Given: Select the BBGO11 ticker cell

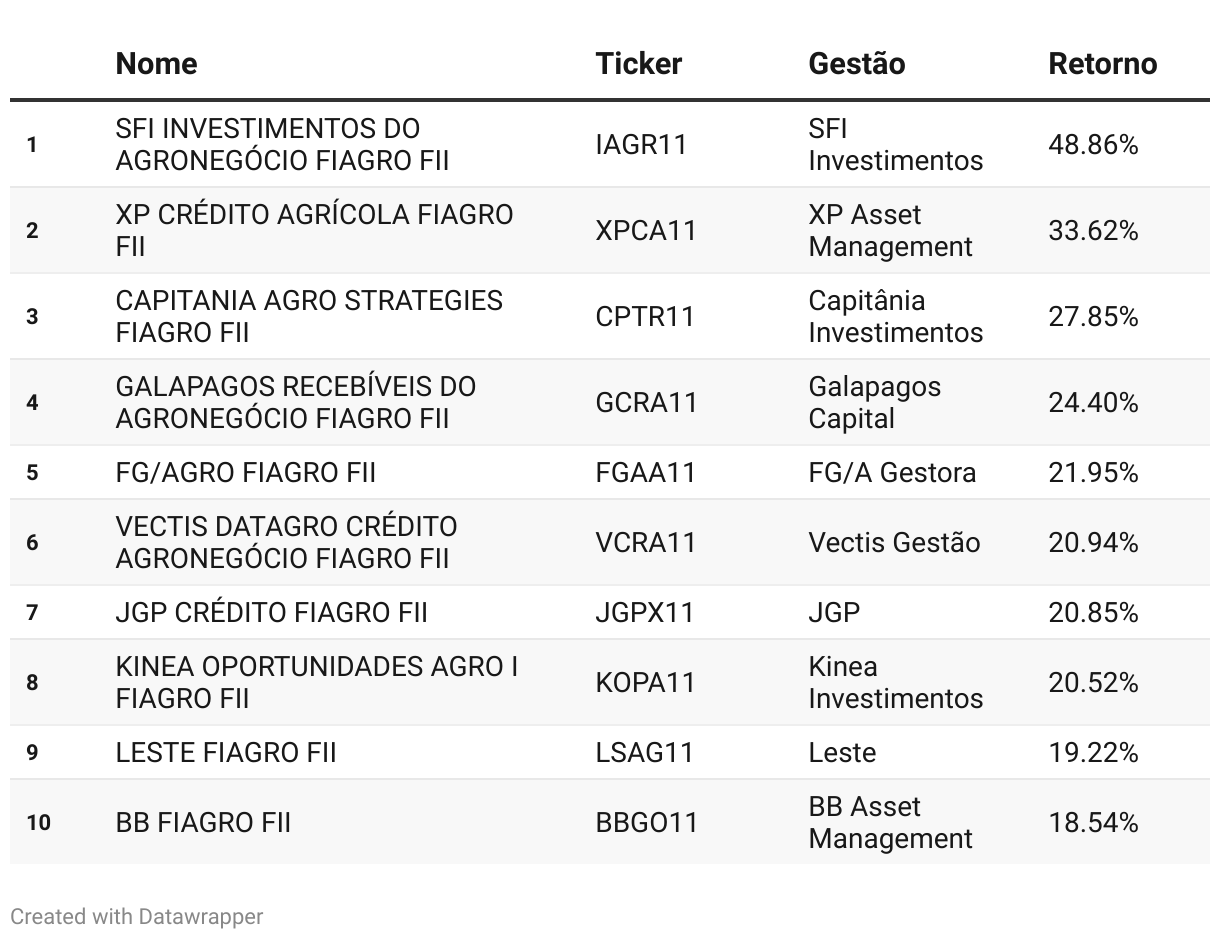Looking at the screenshot, I should click(646, 823).
